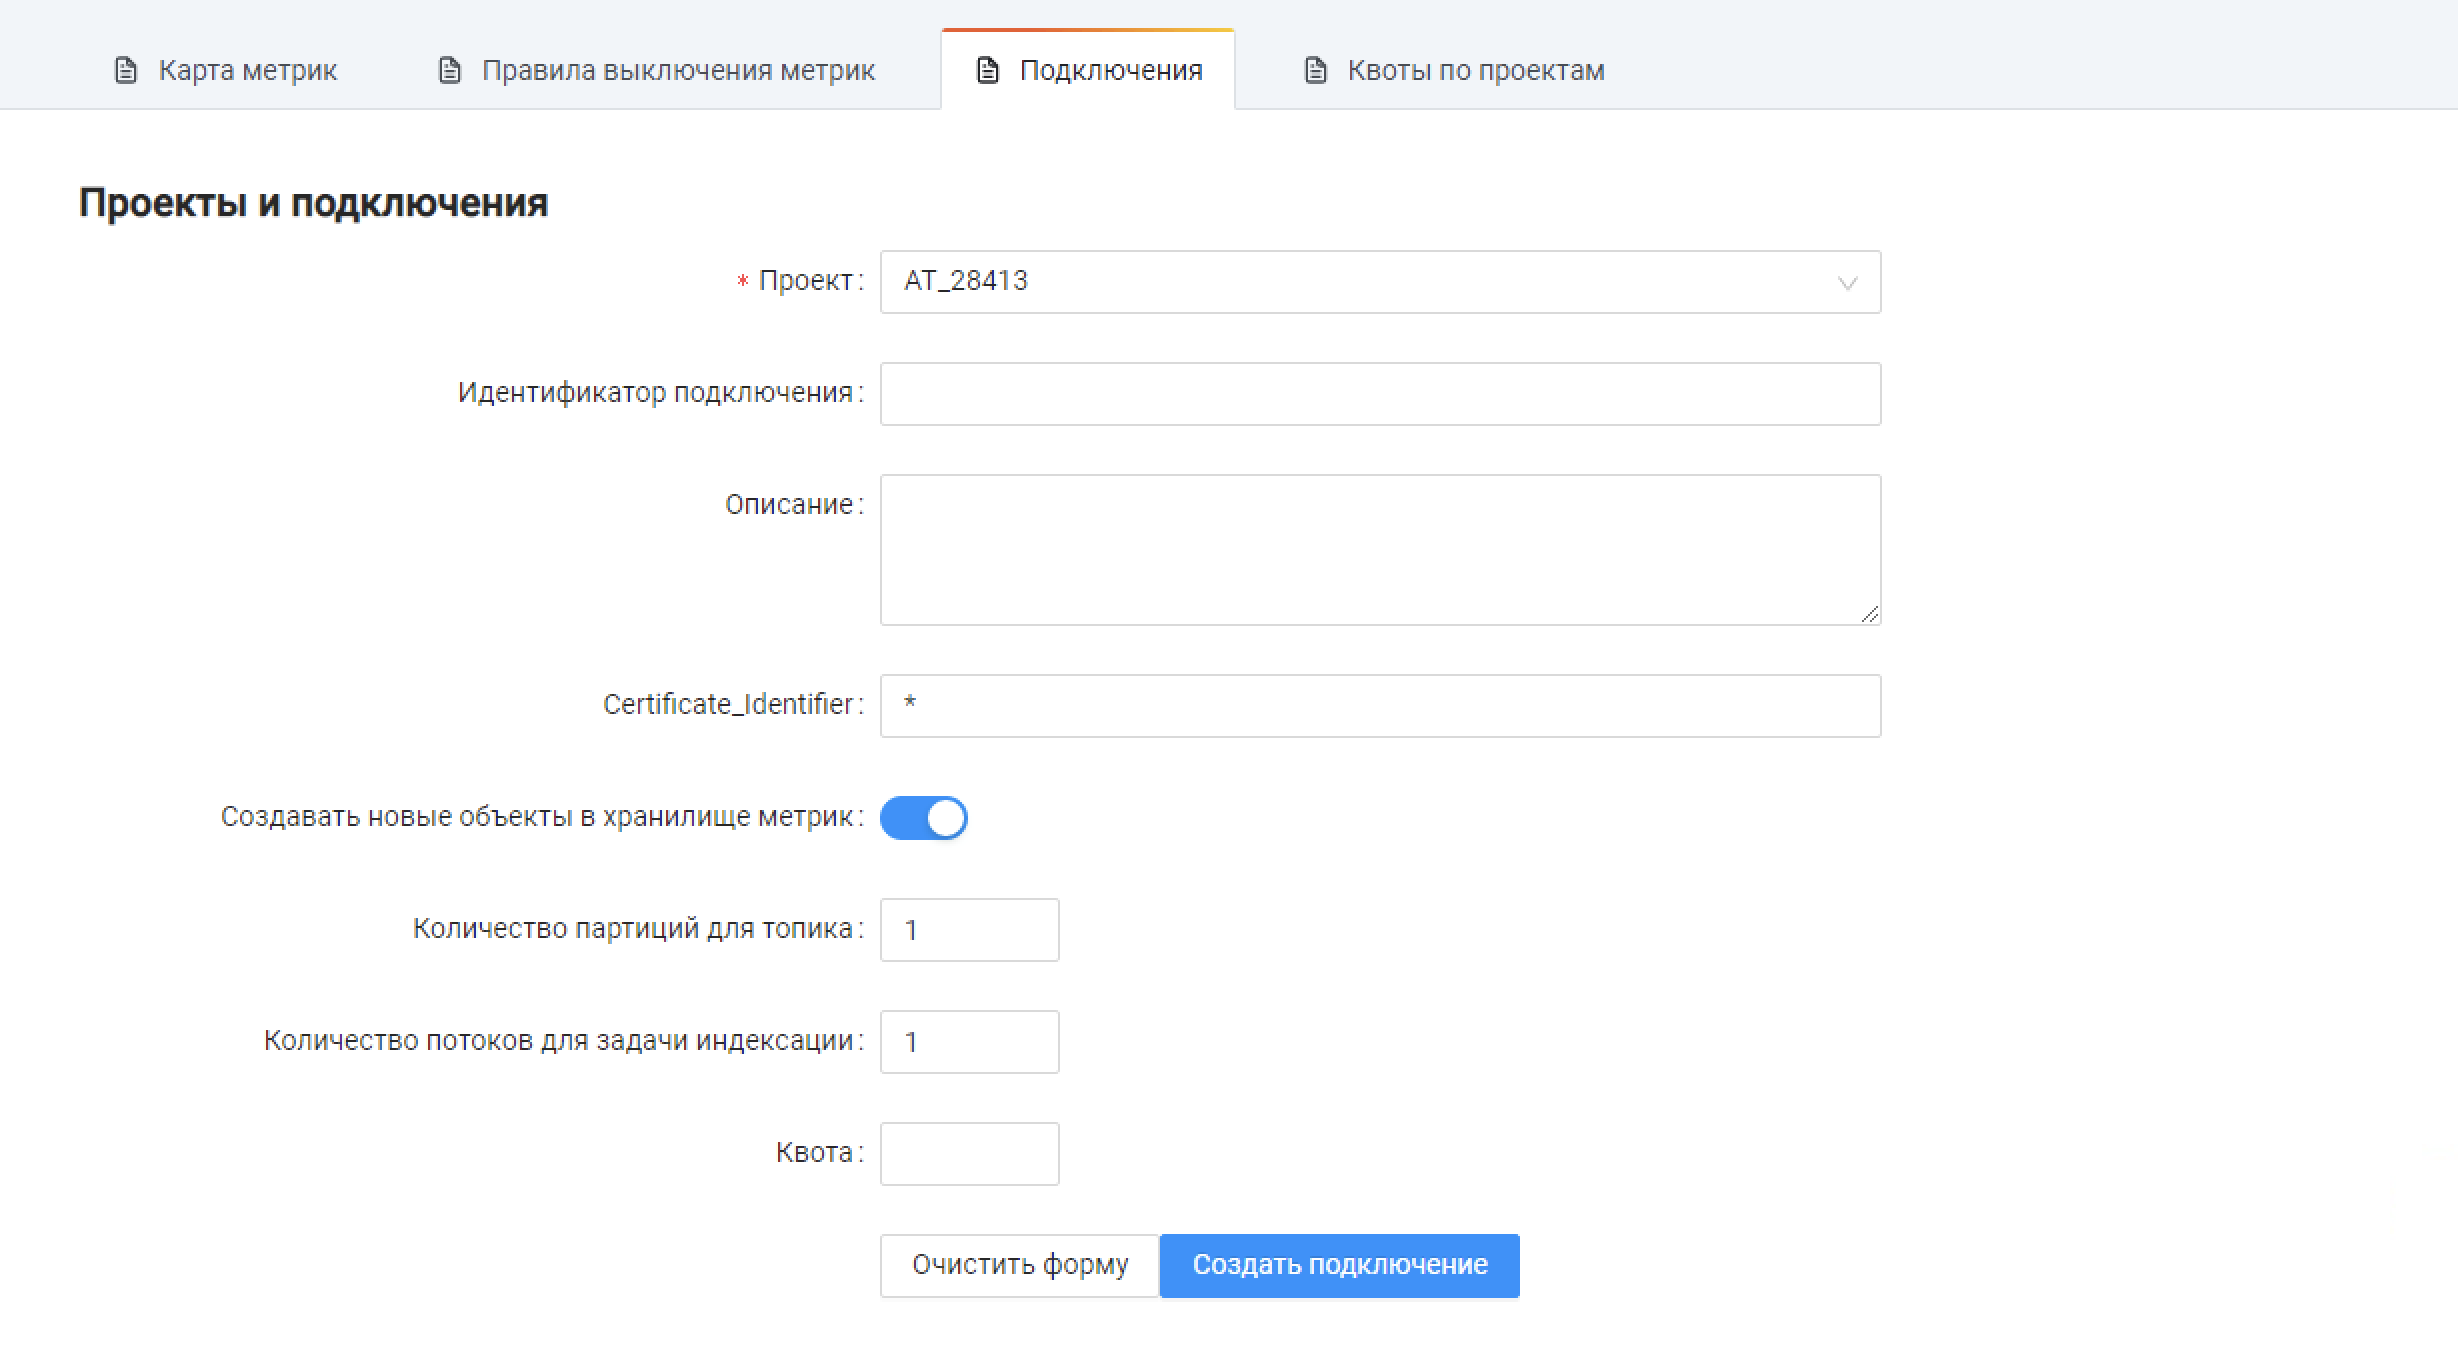Click inside the Описание text area
This screenshot has height=1354, width=2458.
point(1380,549)
